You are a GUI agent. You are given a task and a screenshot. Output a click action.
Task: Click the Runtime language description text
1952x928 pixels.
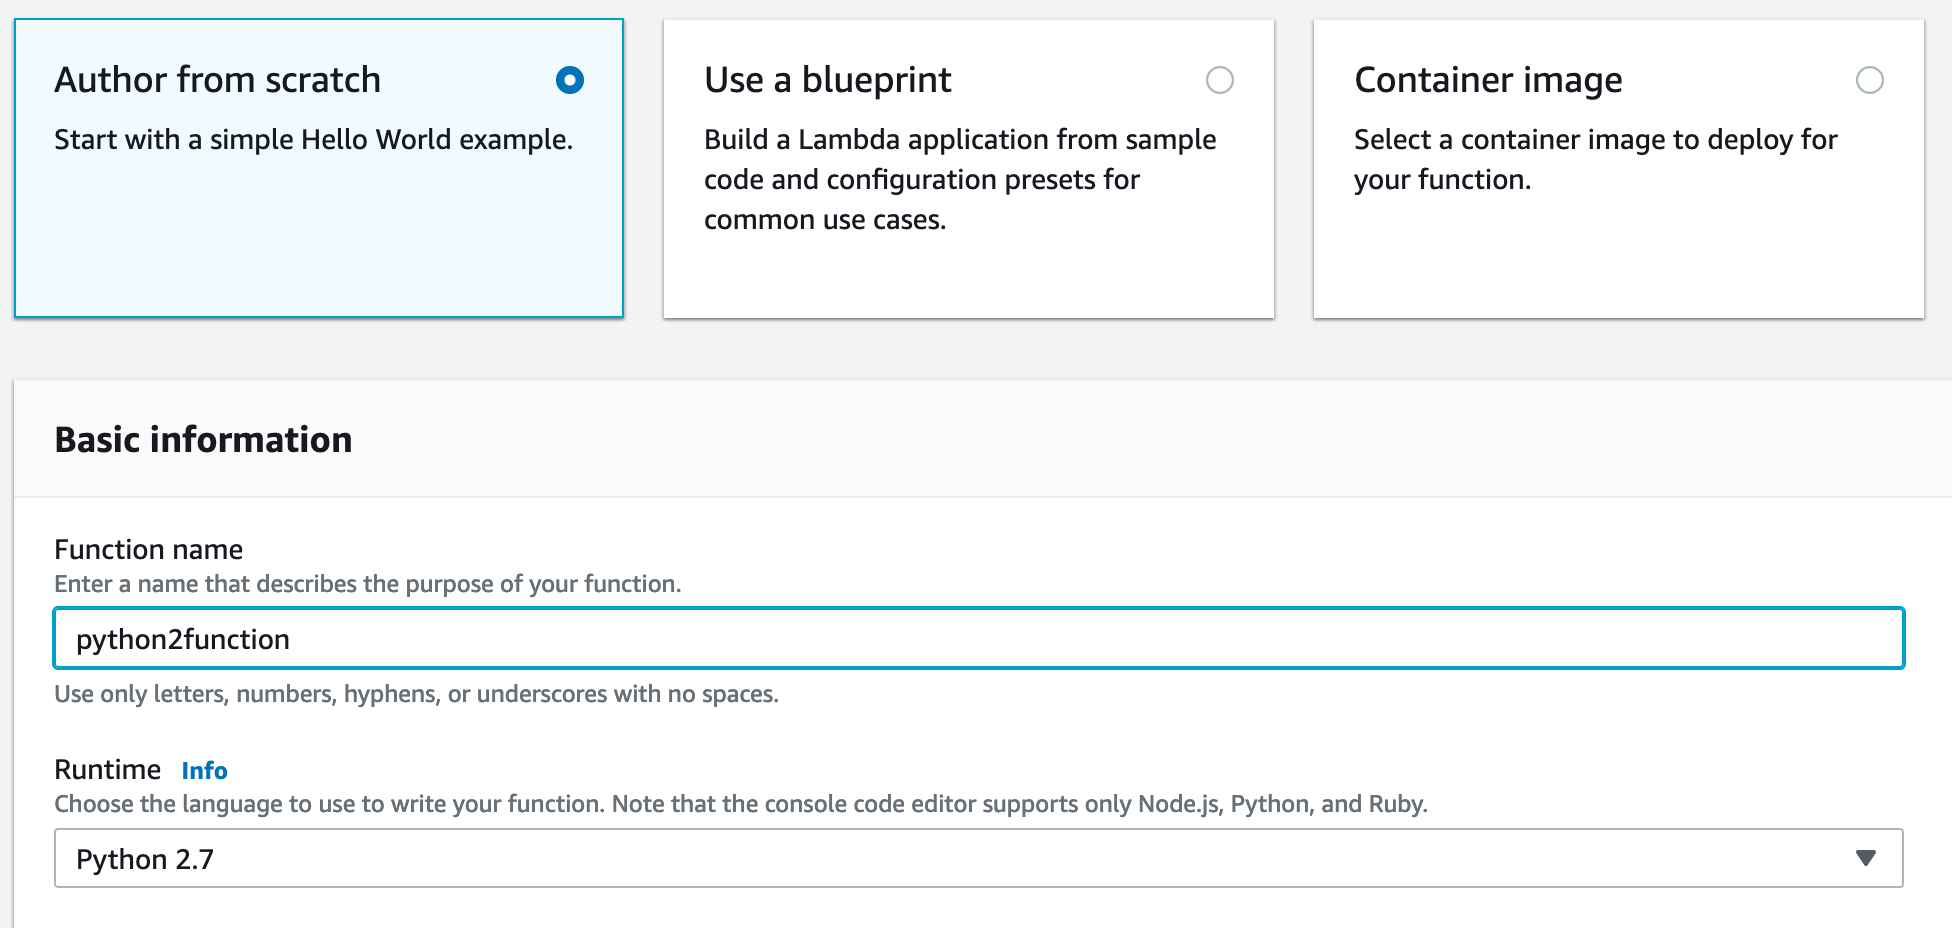tap(740, 804)
